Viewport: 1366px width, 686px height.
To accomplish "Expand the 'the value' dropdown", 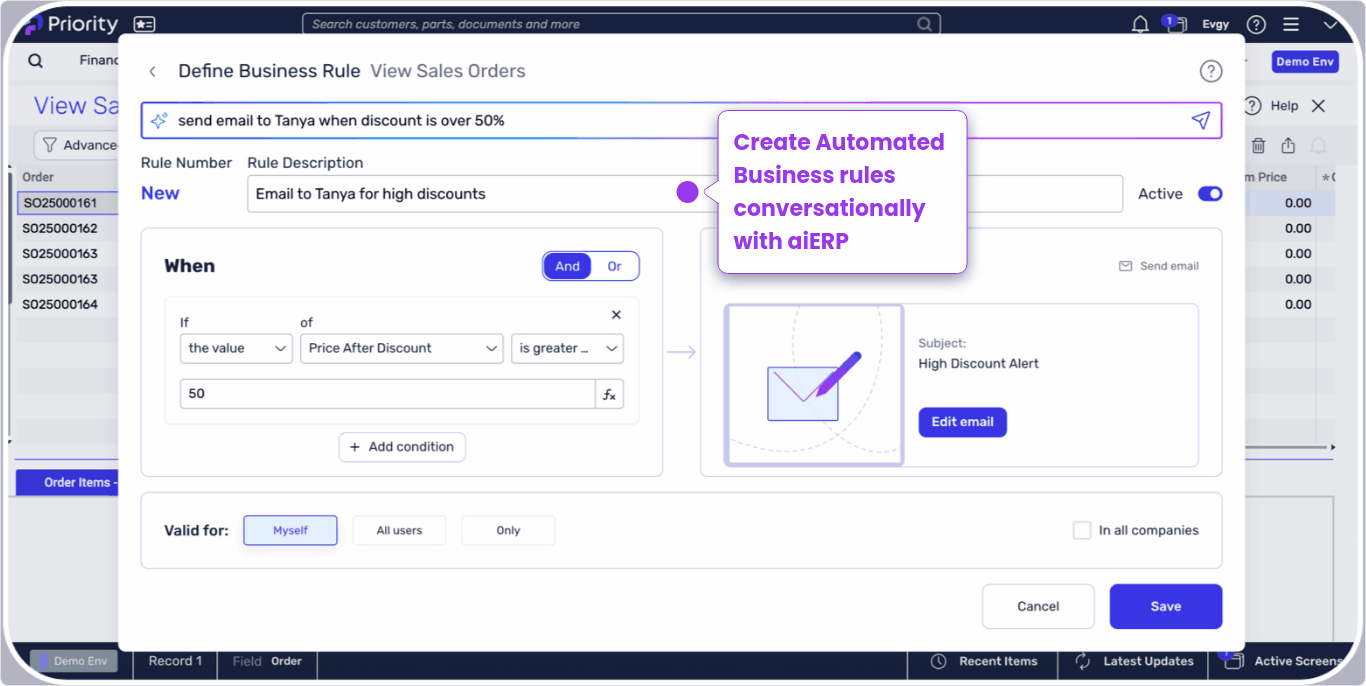I will click(x=236, y=348).
